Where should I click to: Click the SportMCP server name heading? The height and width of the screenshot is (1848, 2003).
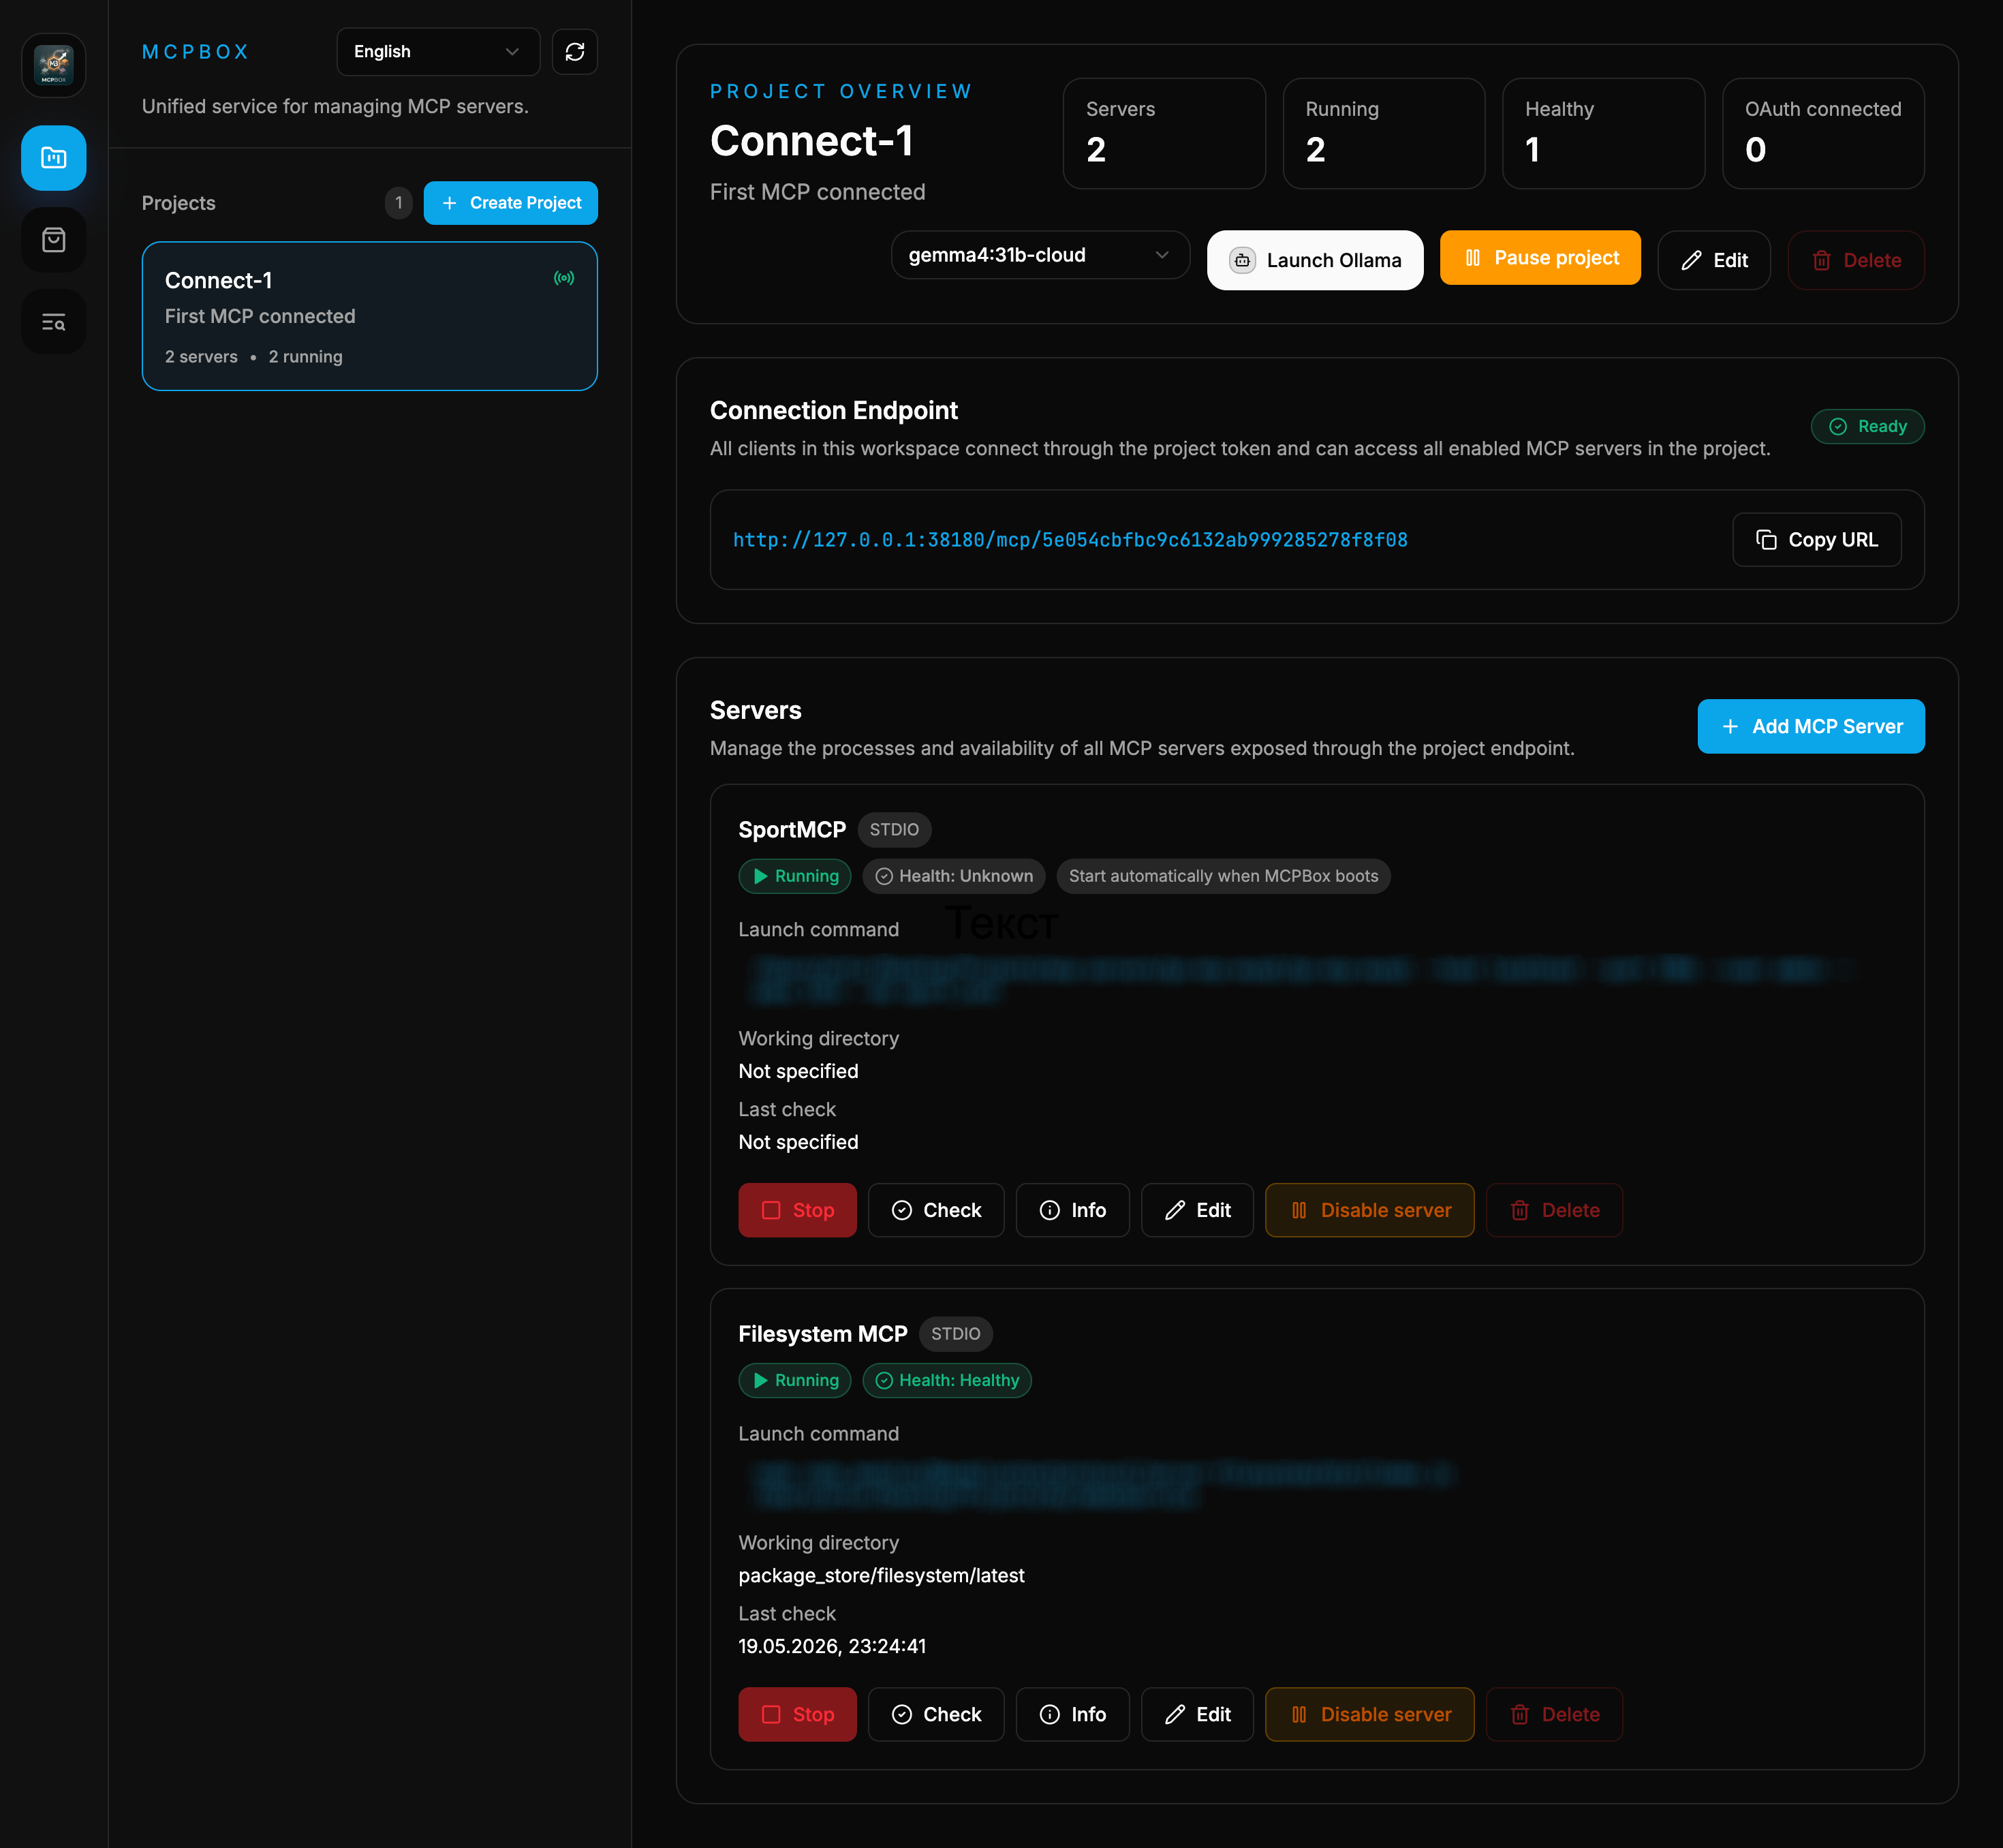pos(792,830)
